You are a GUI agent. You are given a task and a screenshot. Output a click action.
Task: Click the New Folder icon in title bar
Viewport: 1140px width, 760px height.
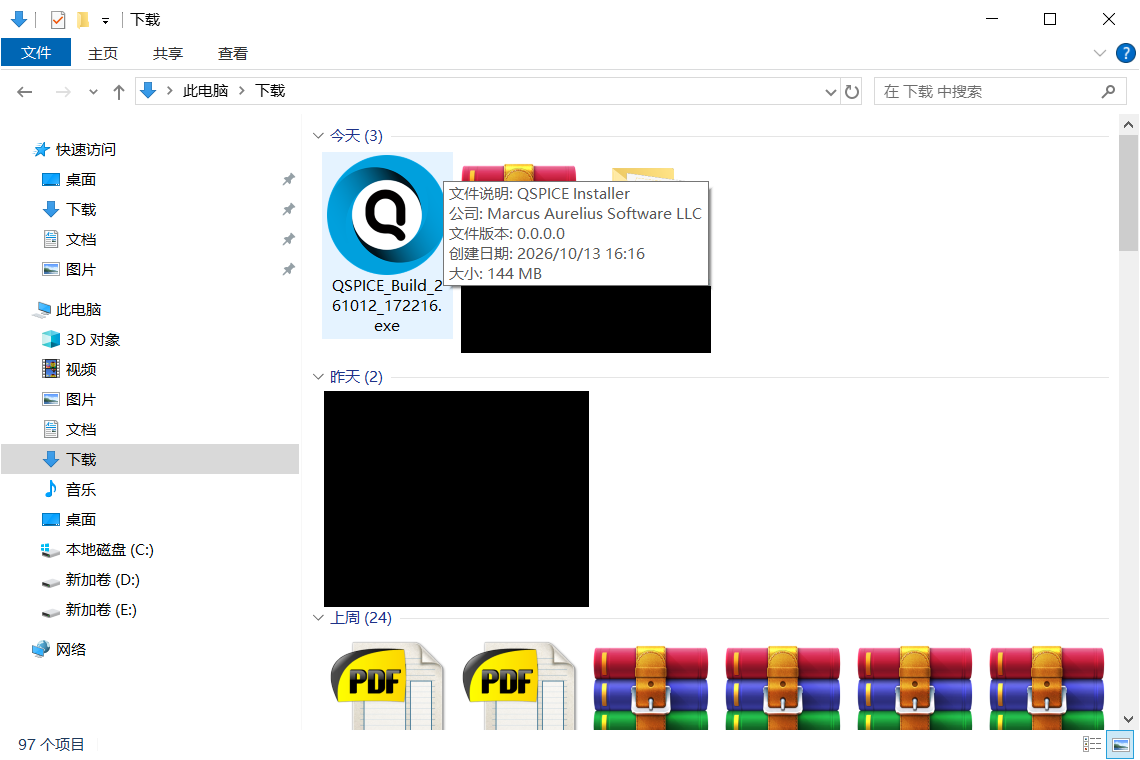point(84,20)
